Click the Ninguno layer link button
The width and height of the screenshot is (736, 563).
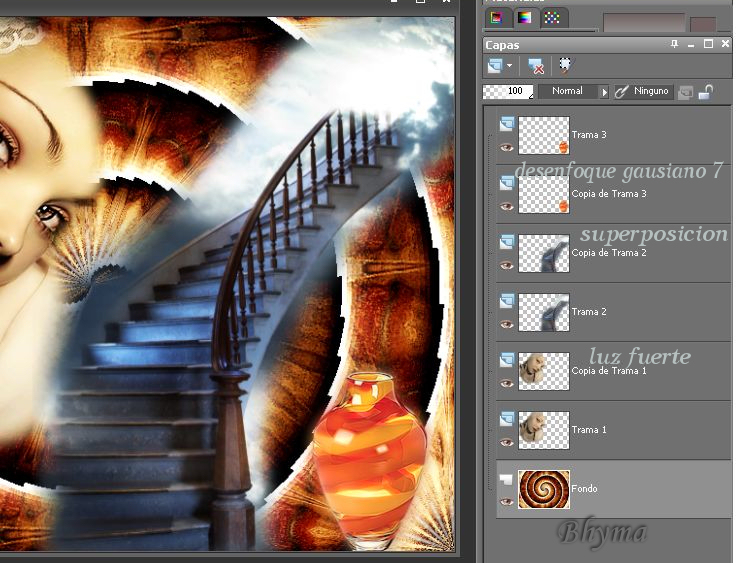coord(651,91)
